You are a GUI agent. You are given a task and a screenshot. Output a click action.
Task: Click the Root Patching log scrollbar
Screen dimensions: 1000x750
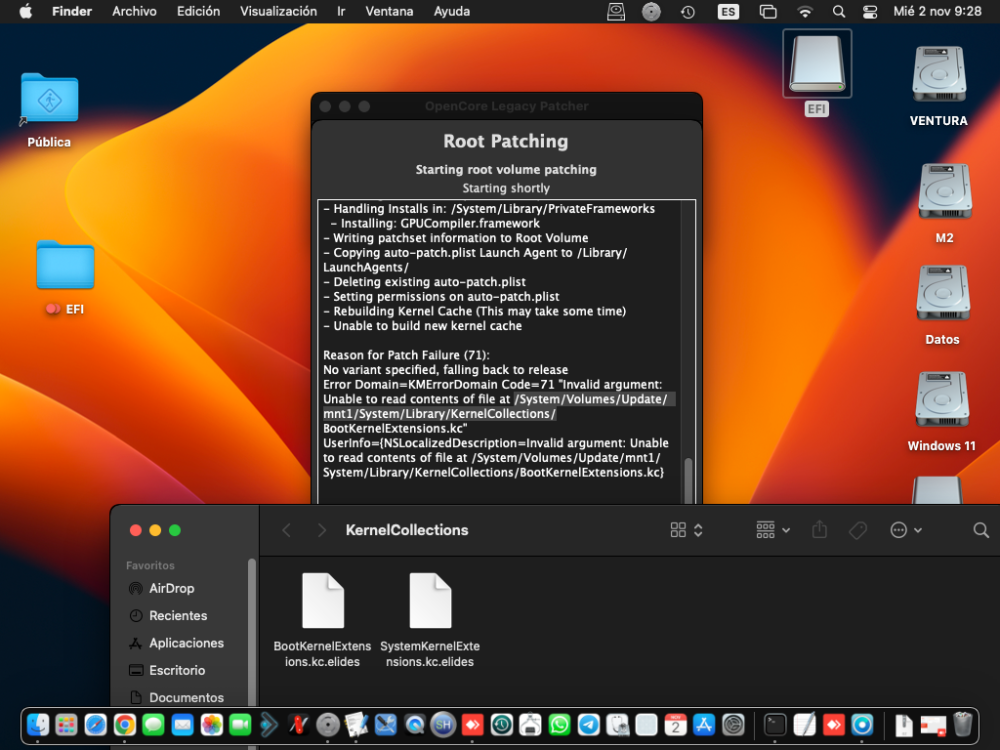click(688, 481)
